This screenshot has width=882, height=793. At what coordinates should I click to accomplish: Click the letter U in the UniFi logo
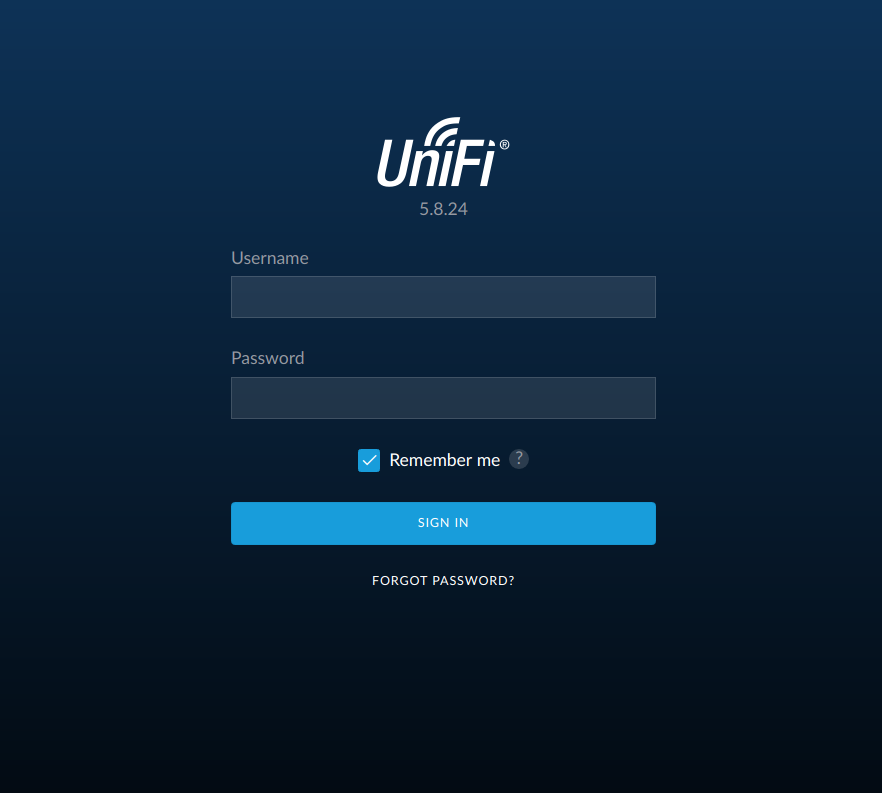pos(393,163)
